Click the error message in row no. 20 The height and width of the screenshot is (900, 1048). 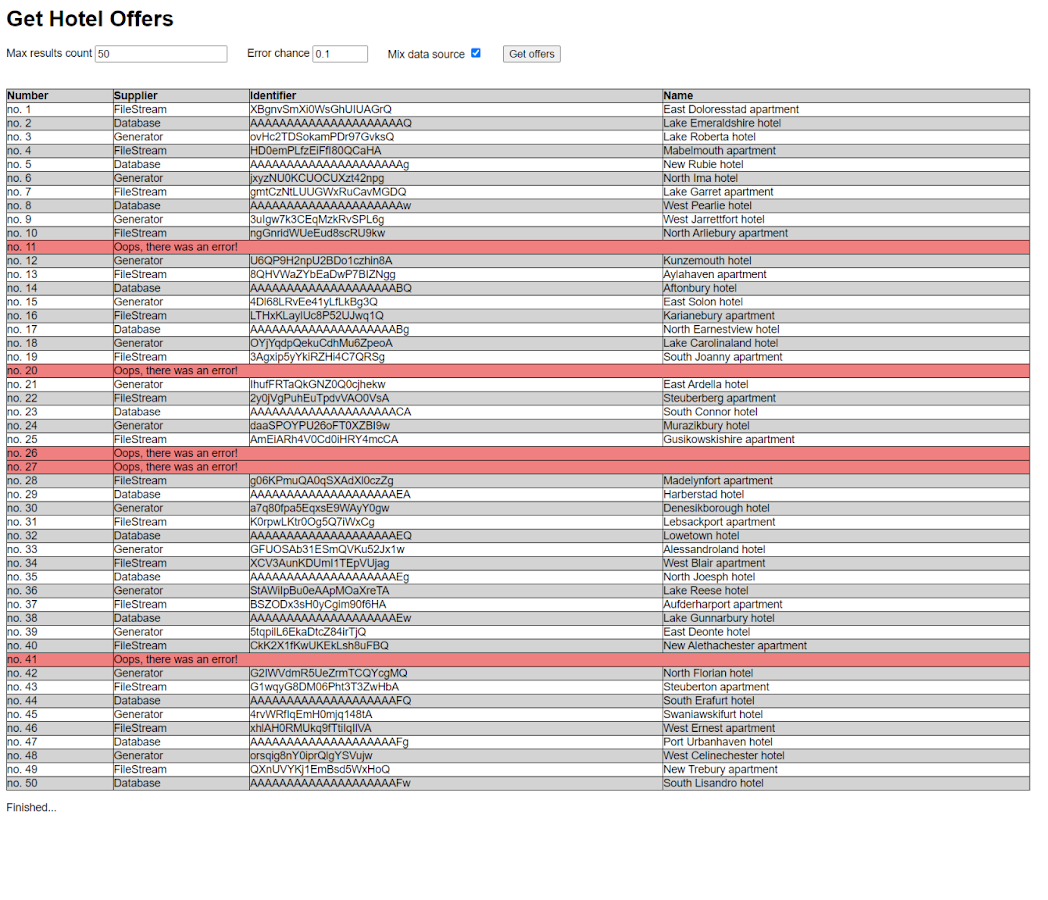(x=176, y=371)
